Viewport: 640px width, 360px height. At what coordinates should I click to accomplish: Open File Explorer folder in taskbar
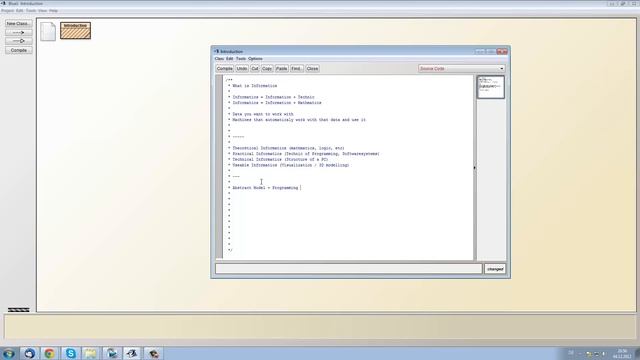pyautogui.click(x=91, y=353)
